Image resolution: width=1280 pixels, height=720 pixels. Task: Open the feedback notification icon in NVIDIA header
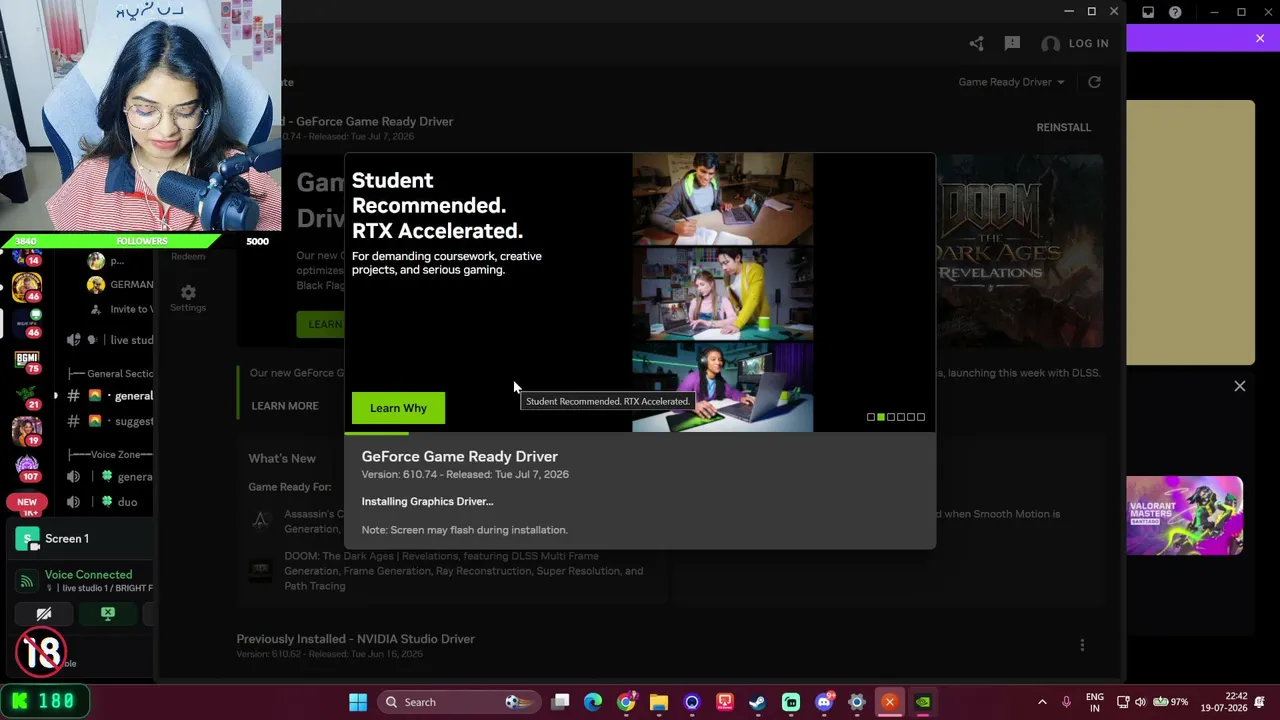pyautogui.click(x=1012, y=43)
